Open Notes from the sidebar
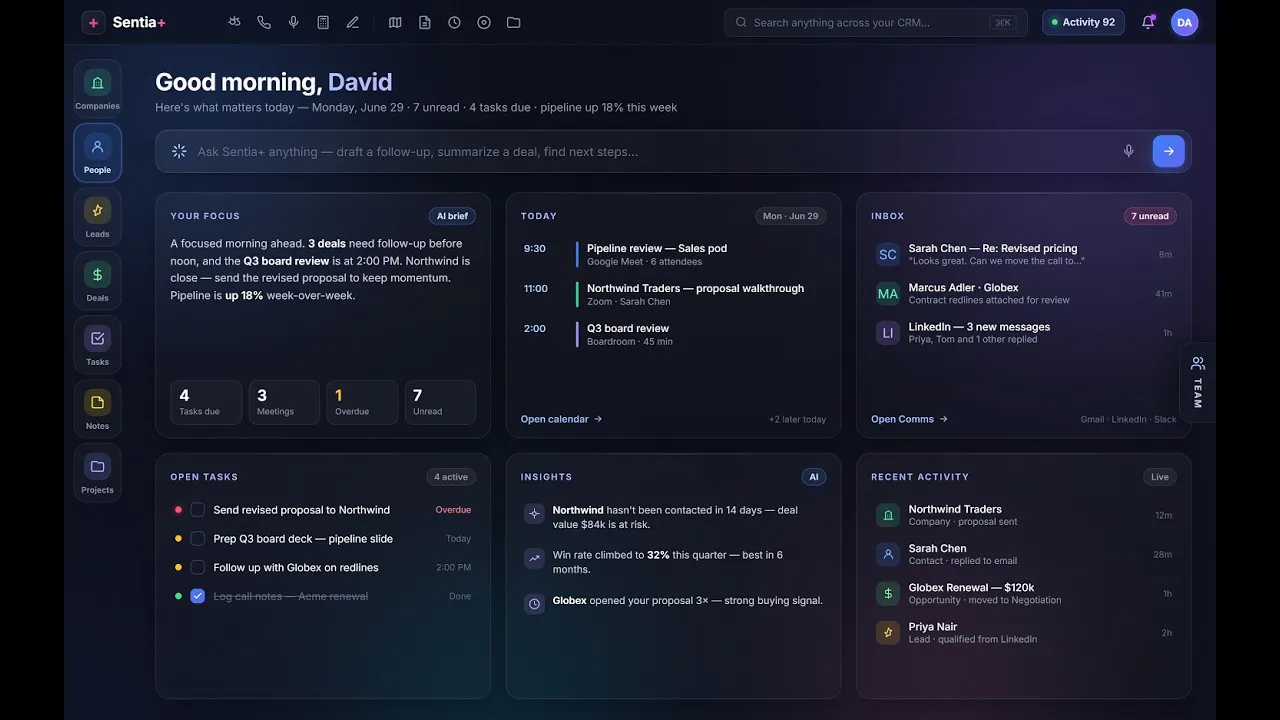1280x720 pixels. [x=97, y=409]
